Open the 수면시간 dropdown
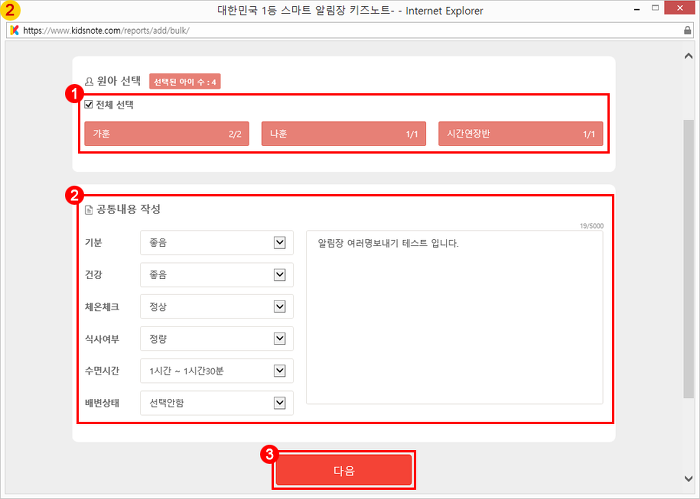 coord(217,371)
